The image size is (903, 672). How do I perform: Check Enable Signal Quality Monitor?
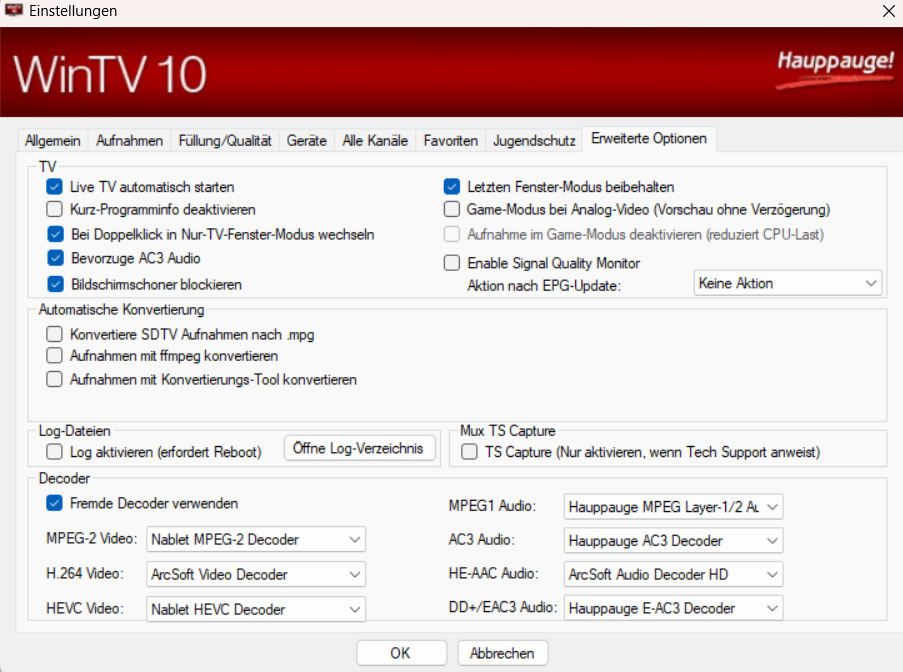[x=452, y=263]
